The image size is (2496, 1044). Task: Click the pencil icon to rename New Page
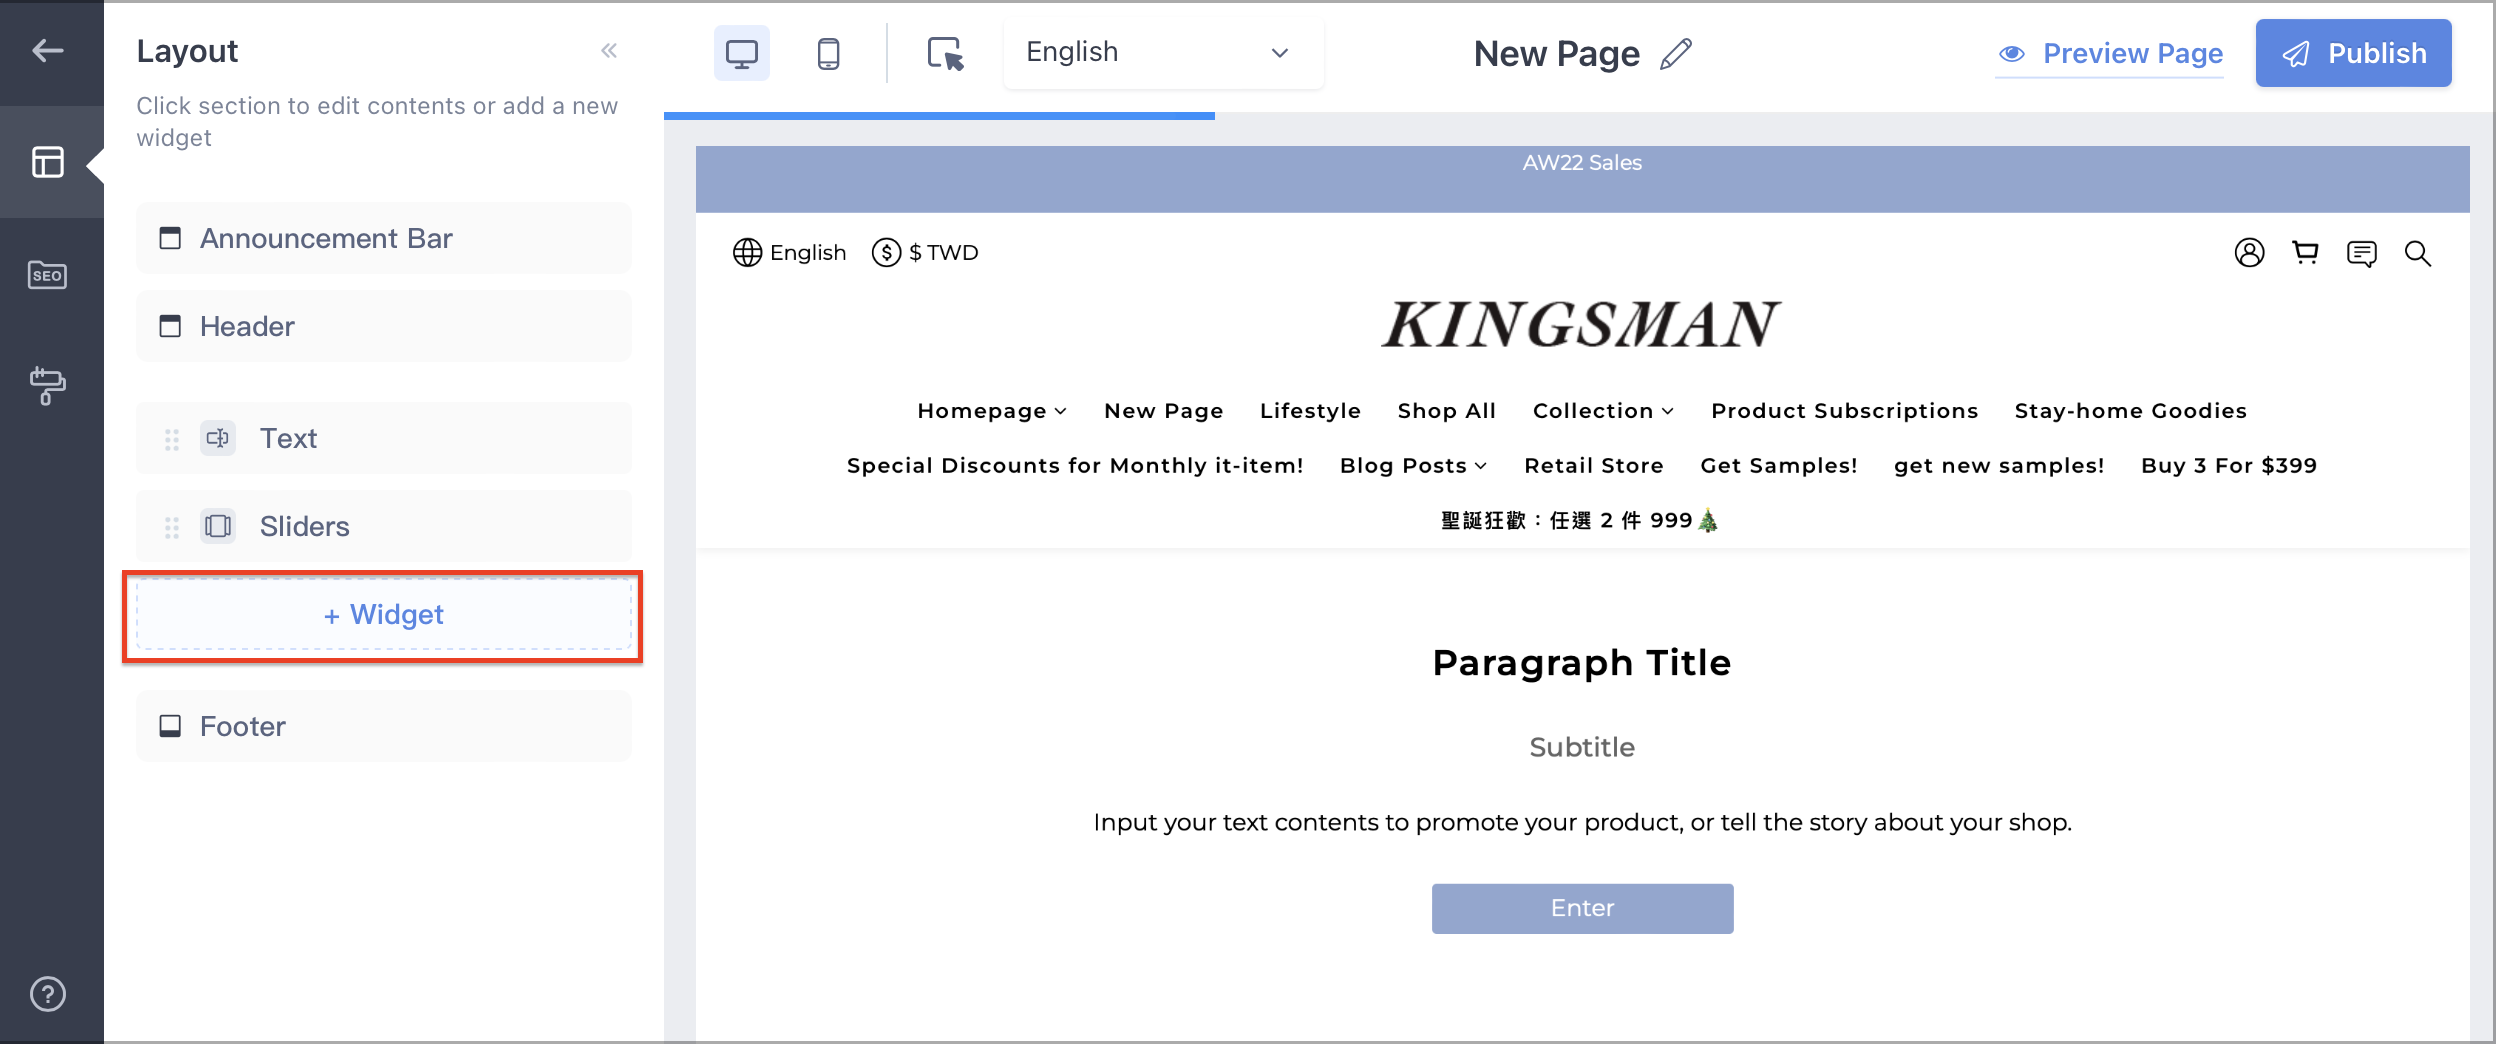click(1674, 53)
